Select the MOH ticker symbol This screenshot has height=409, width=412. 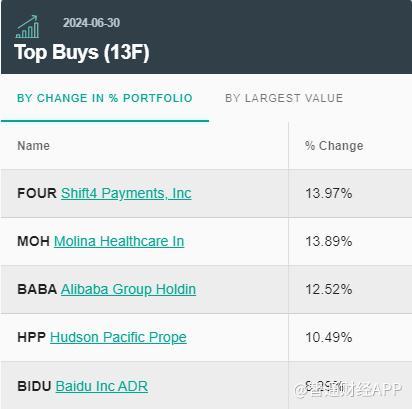[x=33, y=241]
